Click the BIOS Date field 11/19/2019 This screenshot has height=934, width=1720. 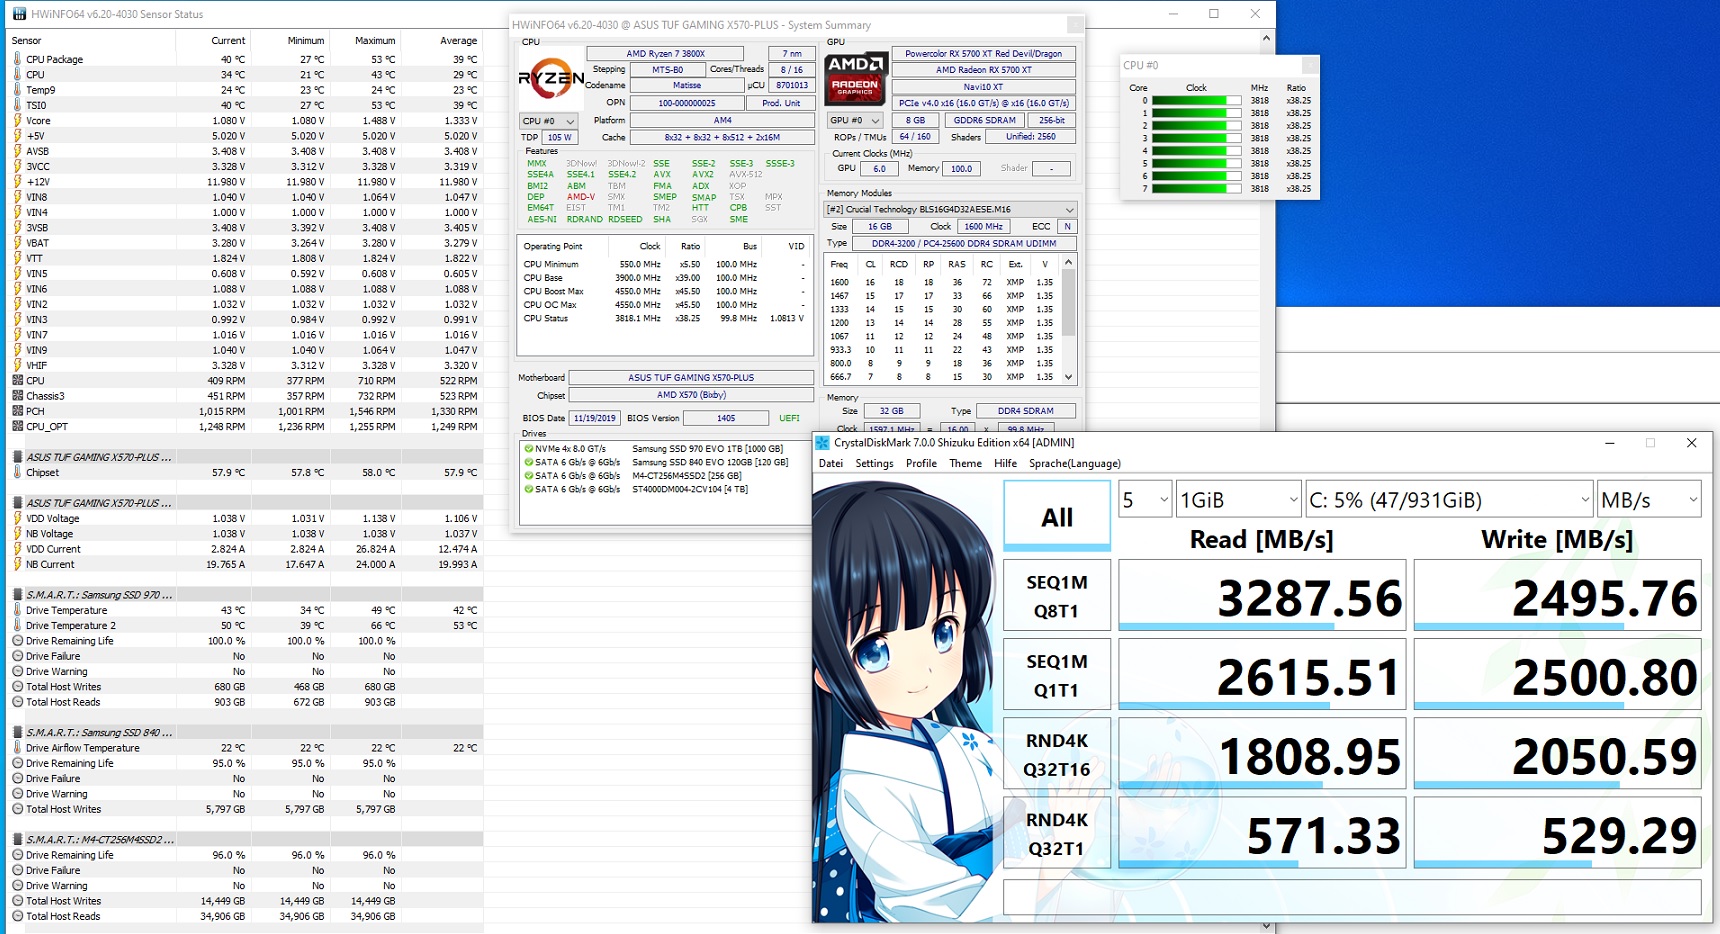(x=596, y=418)
